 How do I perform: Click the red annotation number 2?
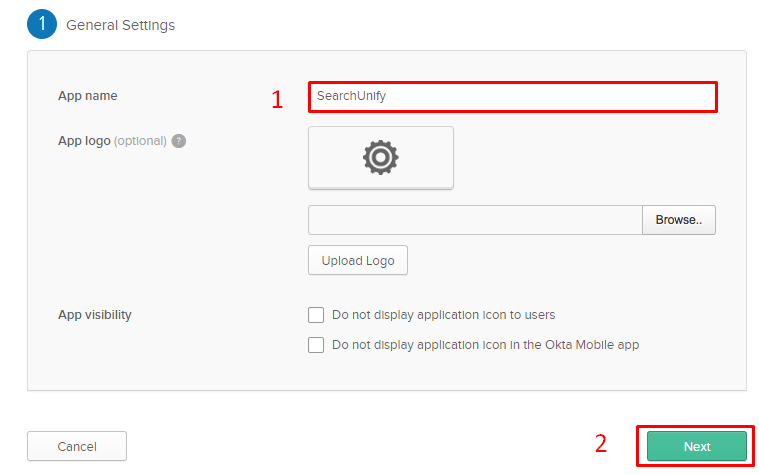pos(601,444)
